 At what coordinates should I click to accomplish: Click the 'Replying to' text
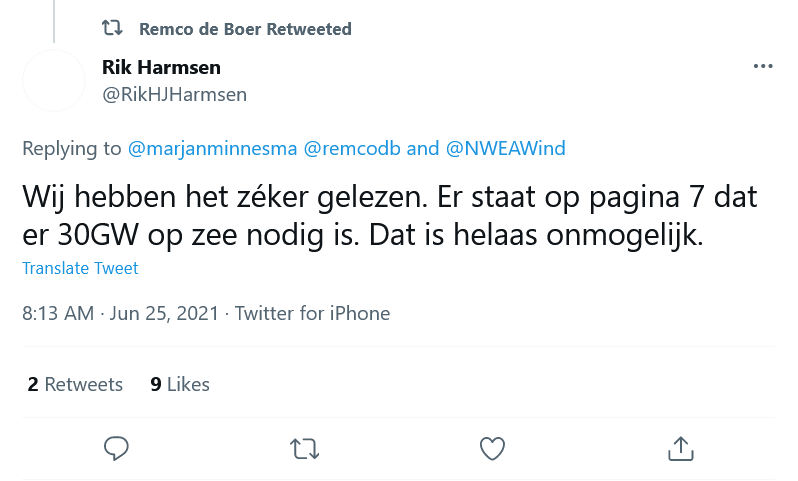click(x=71, y=149)
